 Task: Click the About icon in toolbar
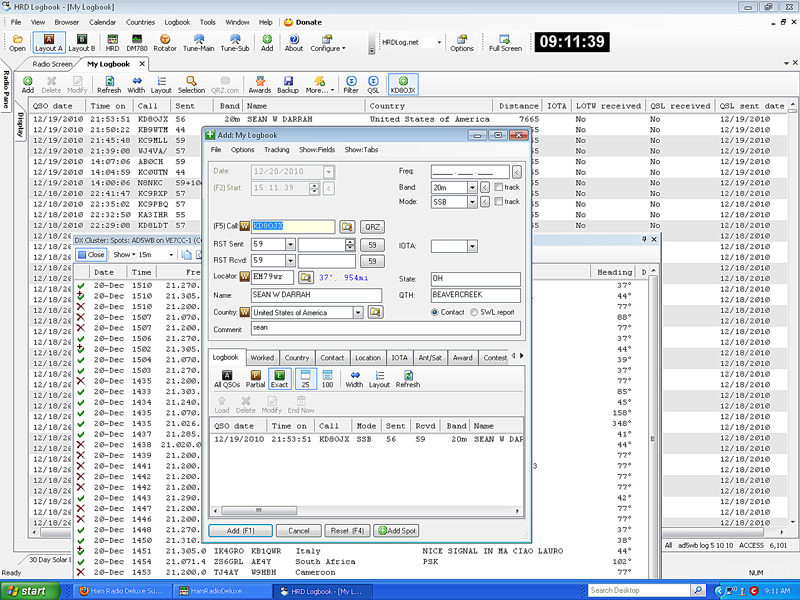(x=293, y=43)
